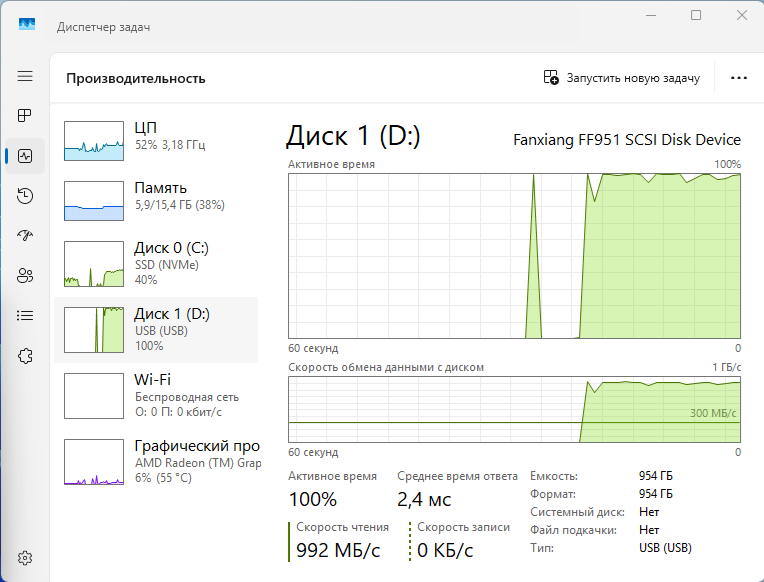The image size is (764, 582).
Task: Click the Active time graph
Action: pyautogui.click(x=515, y=256)
